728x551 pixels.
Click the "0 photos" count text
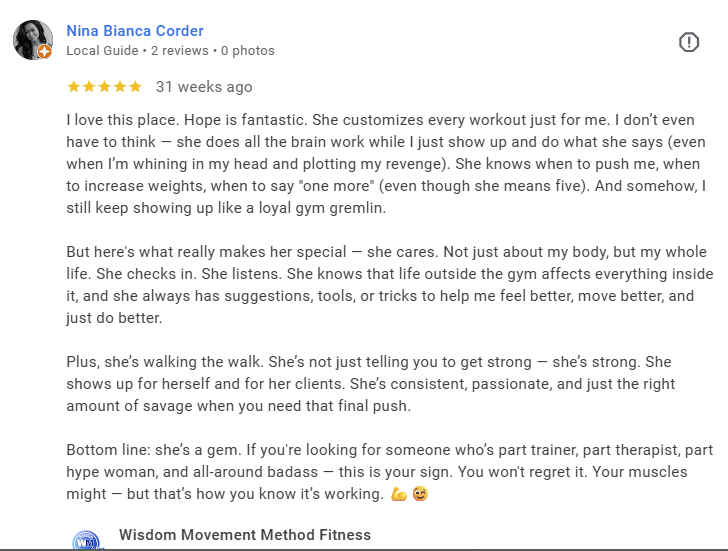(247, 50)
